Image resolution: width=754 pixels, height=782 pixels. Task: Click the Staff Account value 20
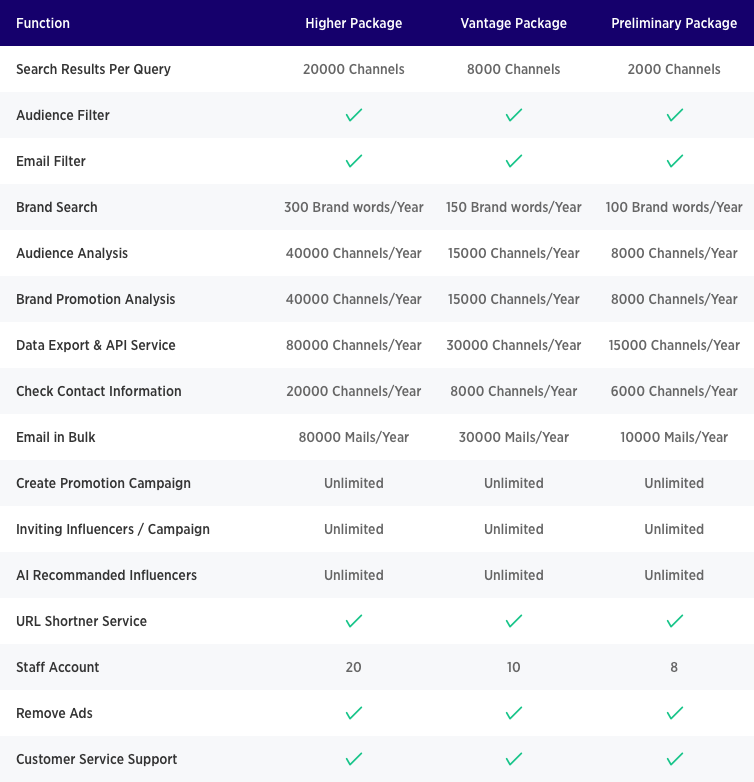353,667
